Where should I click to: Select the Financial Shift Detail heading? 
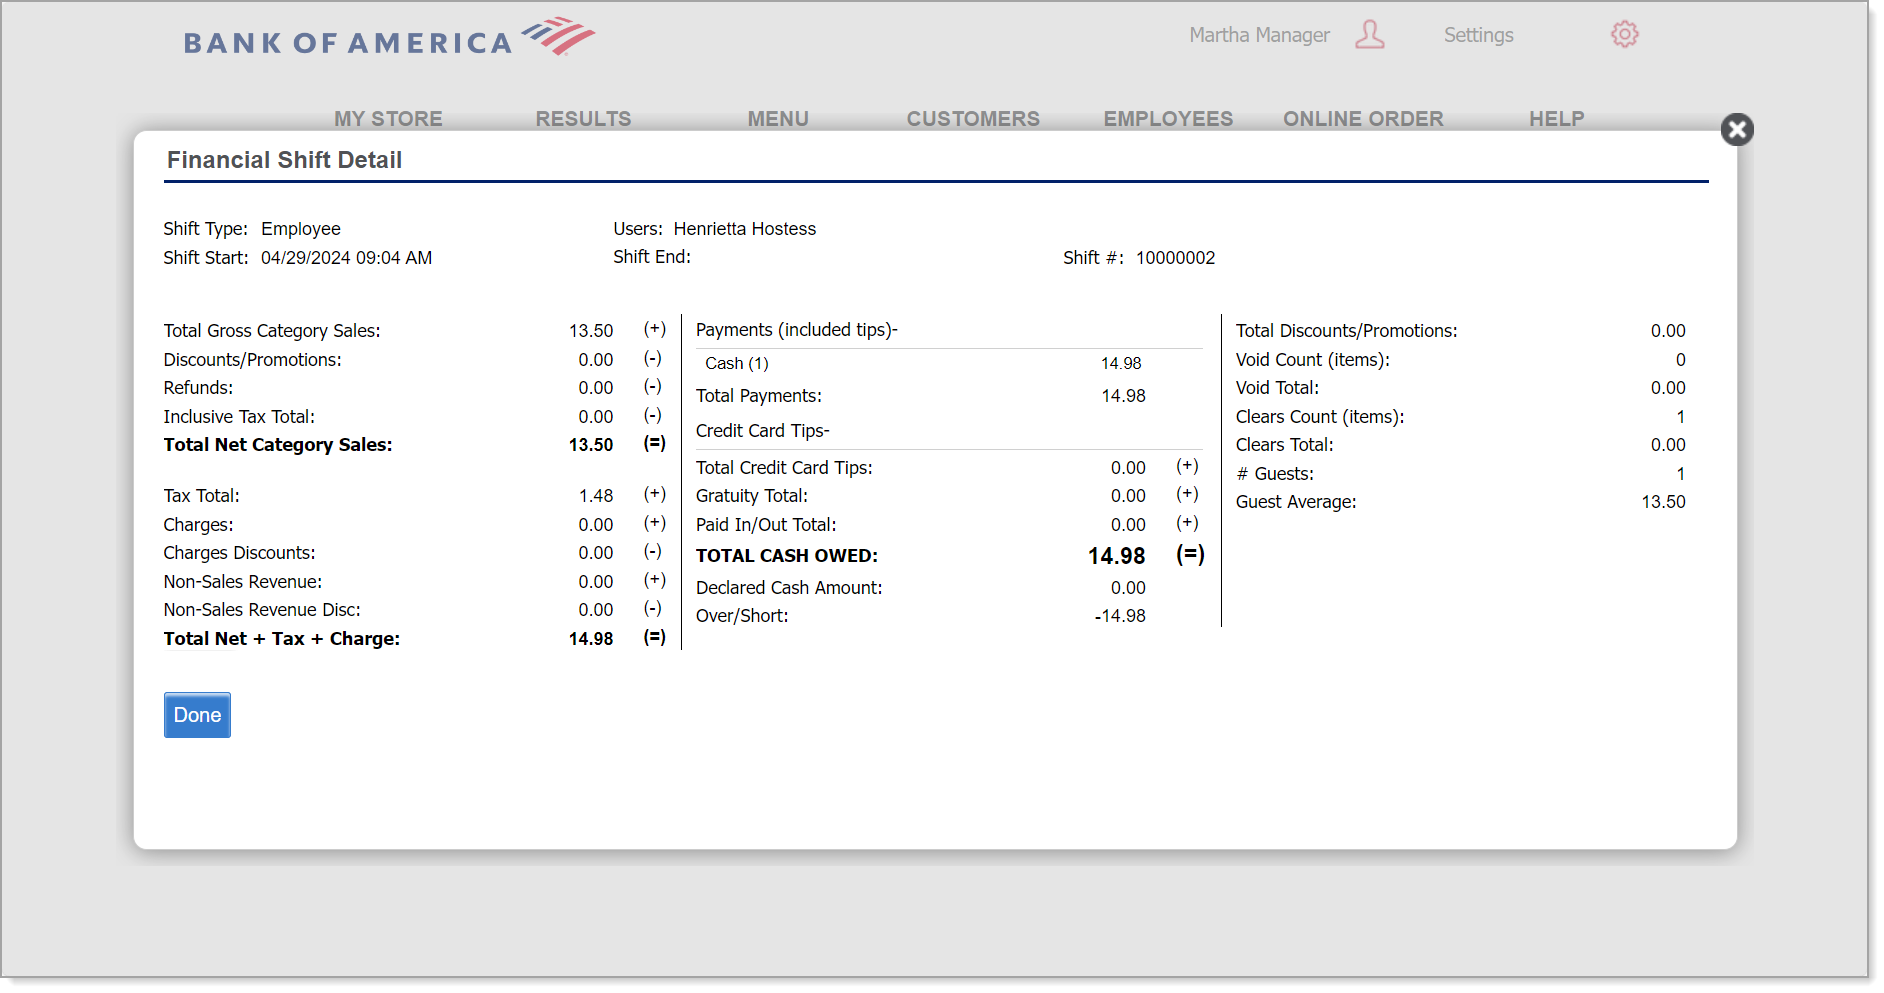tap(284, 160)
